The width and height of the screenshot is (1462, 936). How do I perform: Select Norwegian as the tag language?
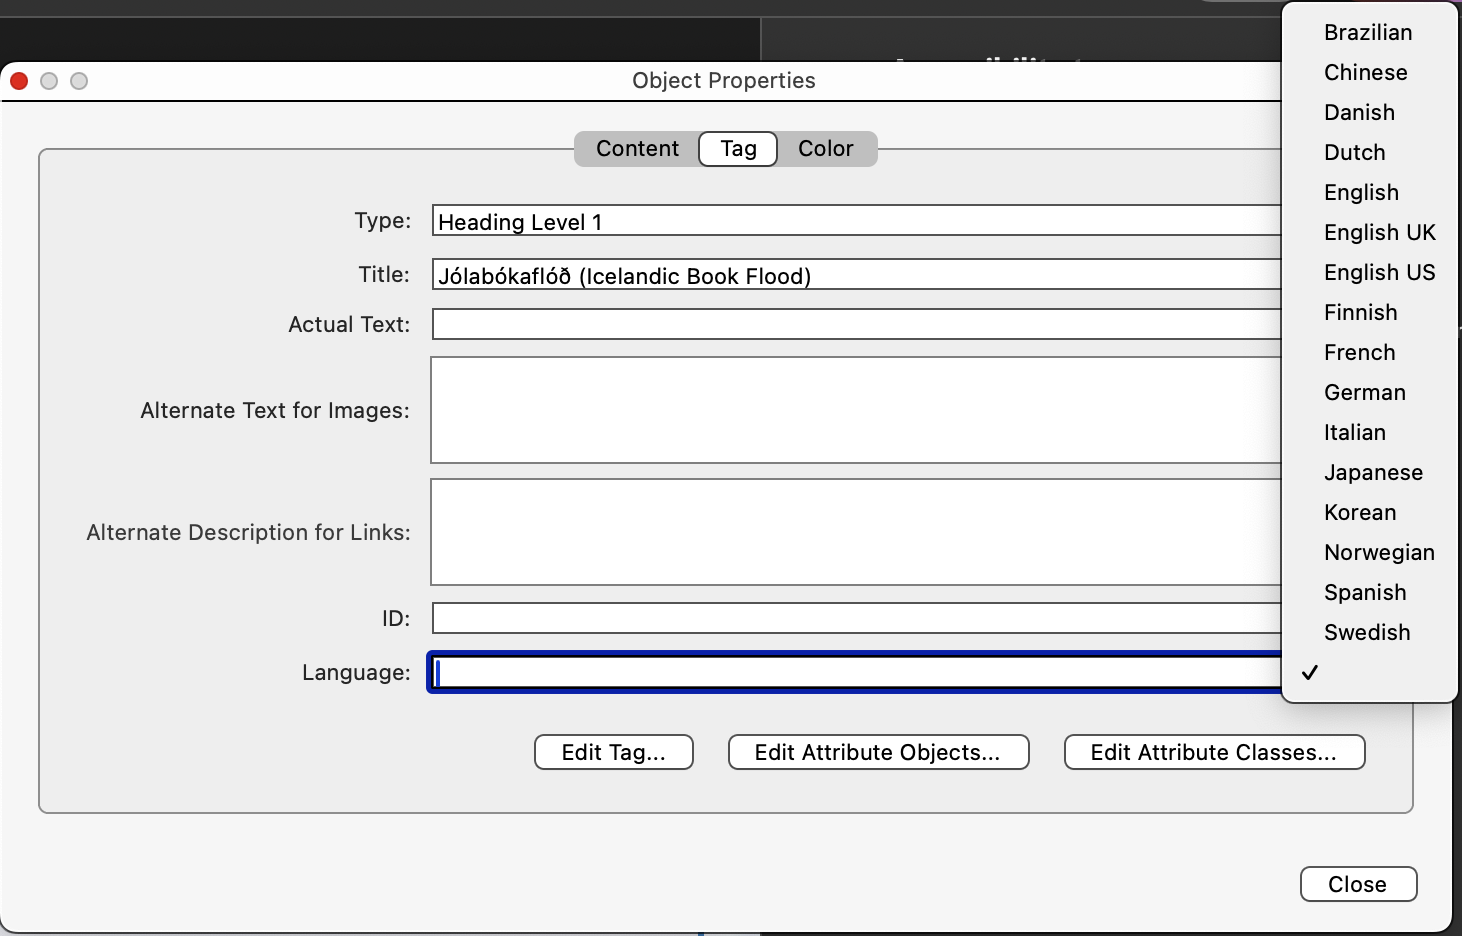point(1379,552)
